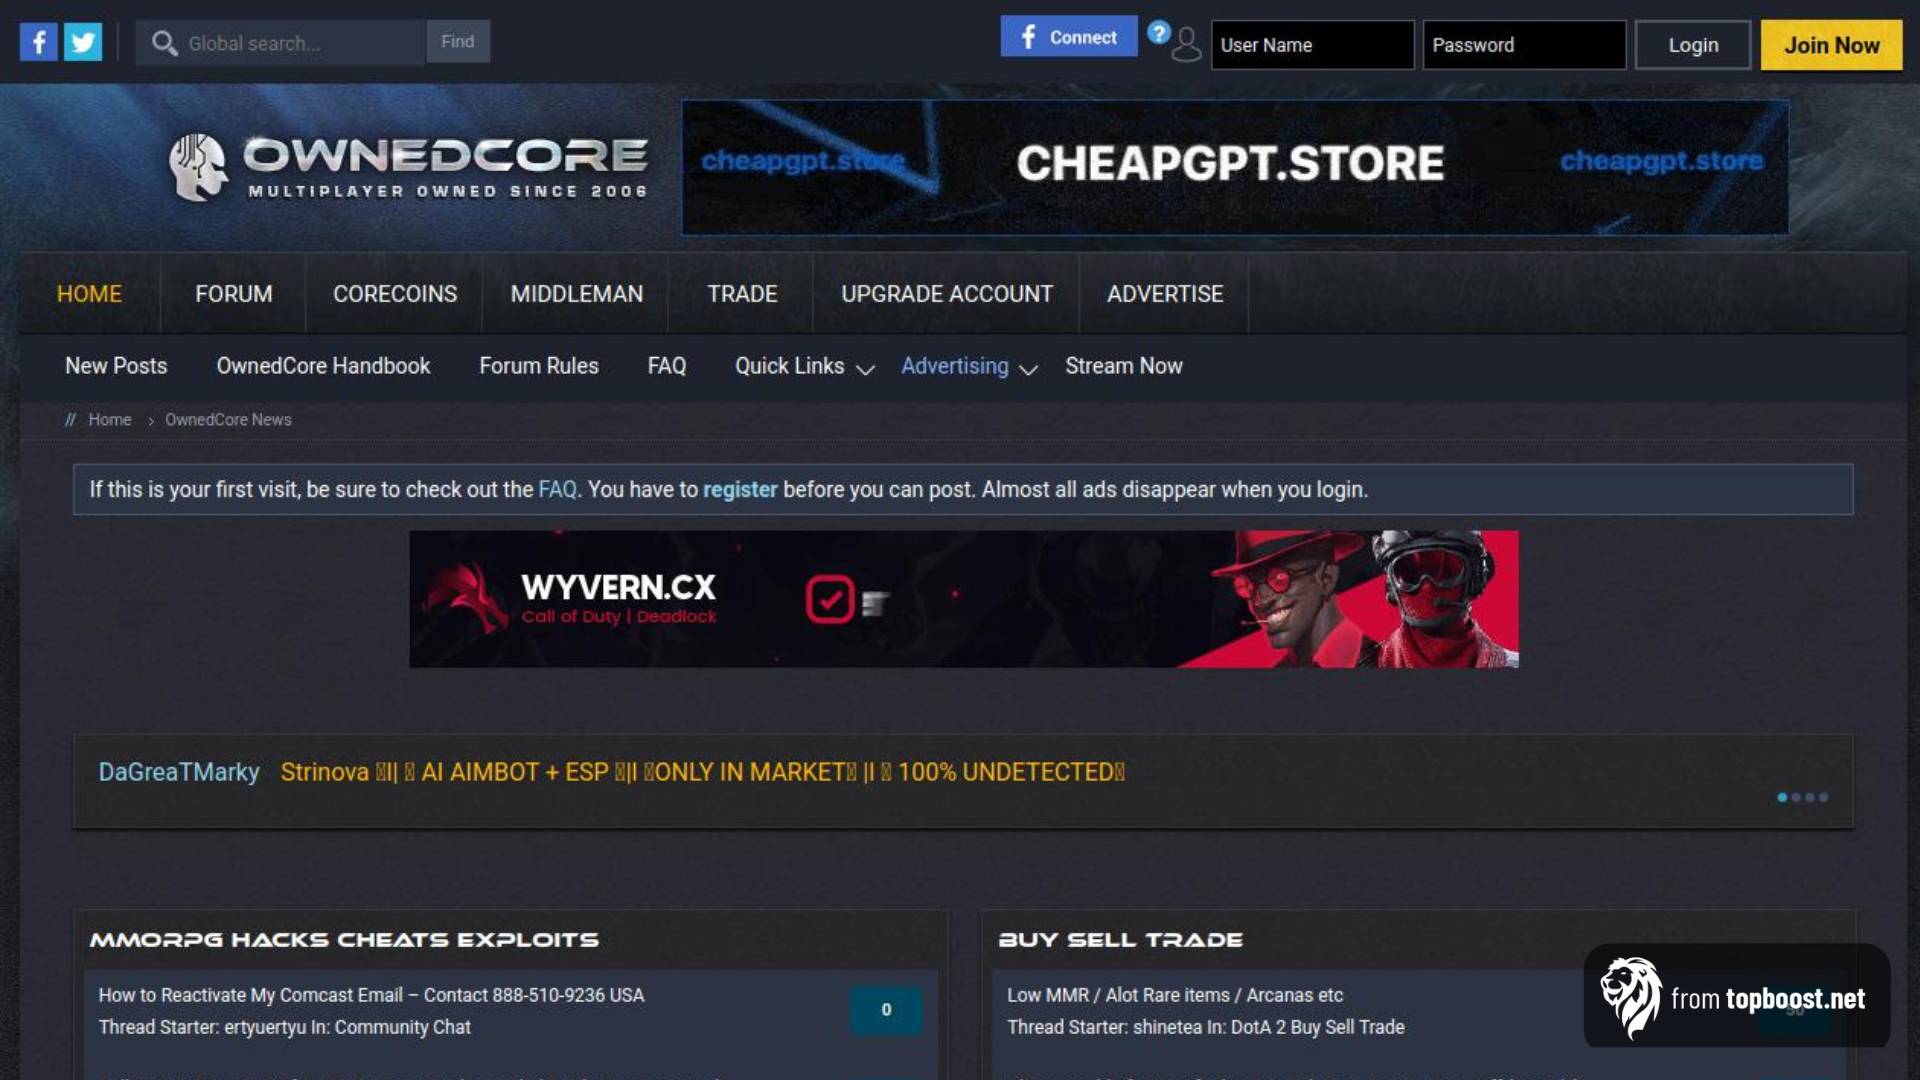The image size is (1920, 1080).
Task: Open the Strinova AI AIMBOT + ESP thread
Action: pyautogui.click(x=702, y=772)
